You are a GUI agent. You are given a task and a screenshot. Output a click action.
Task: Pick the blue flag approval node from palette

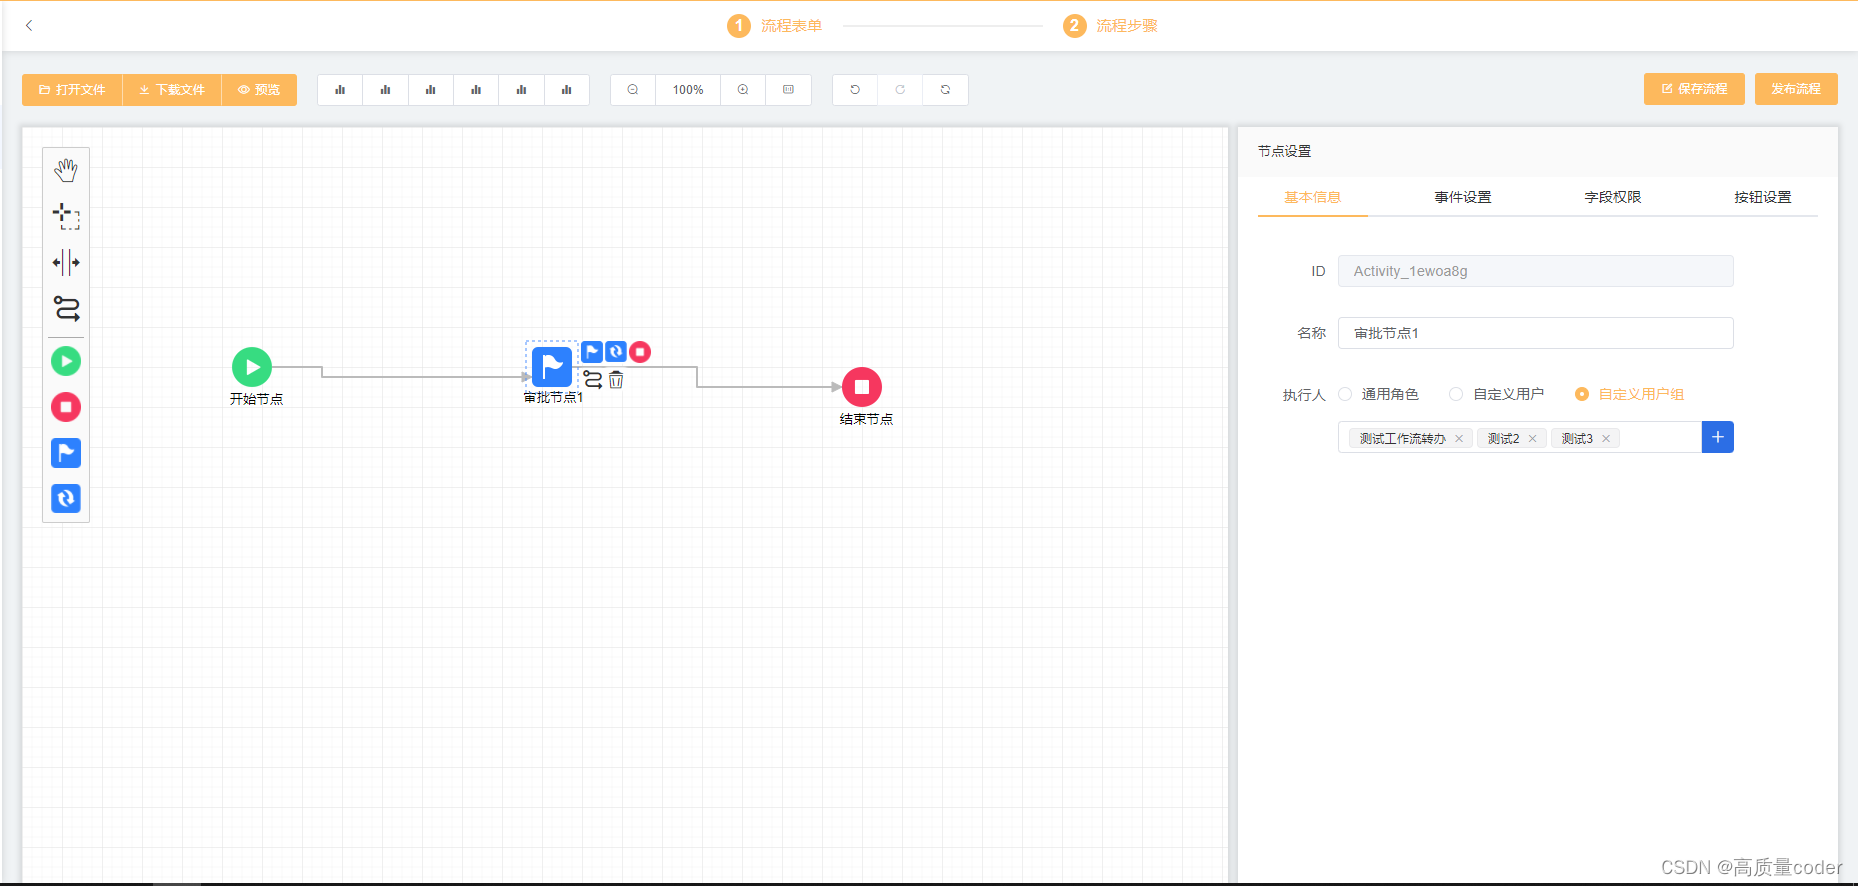point(66,453)
